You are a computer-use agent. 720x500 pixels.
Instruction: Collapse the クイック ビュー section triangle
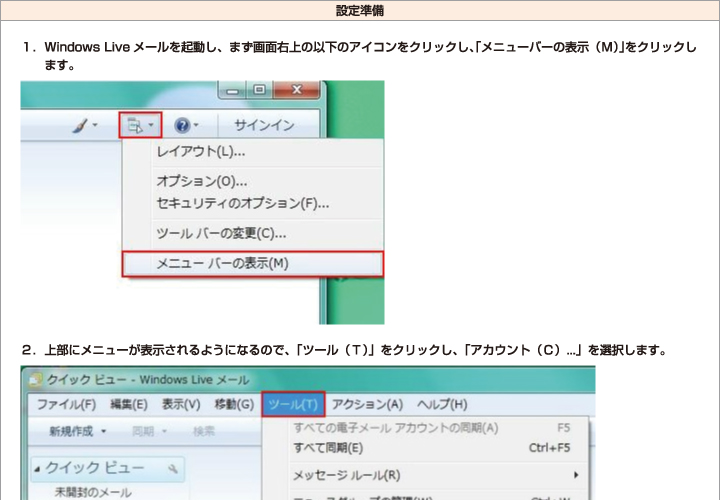pyautogui.click(x=38, y=469)
